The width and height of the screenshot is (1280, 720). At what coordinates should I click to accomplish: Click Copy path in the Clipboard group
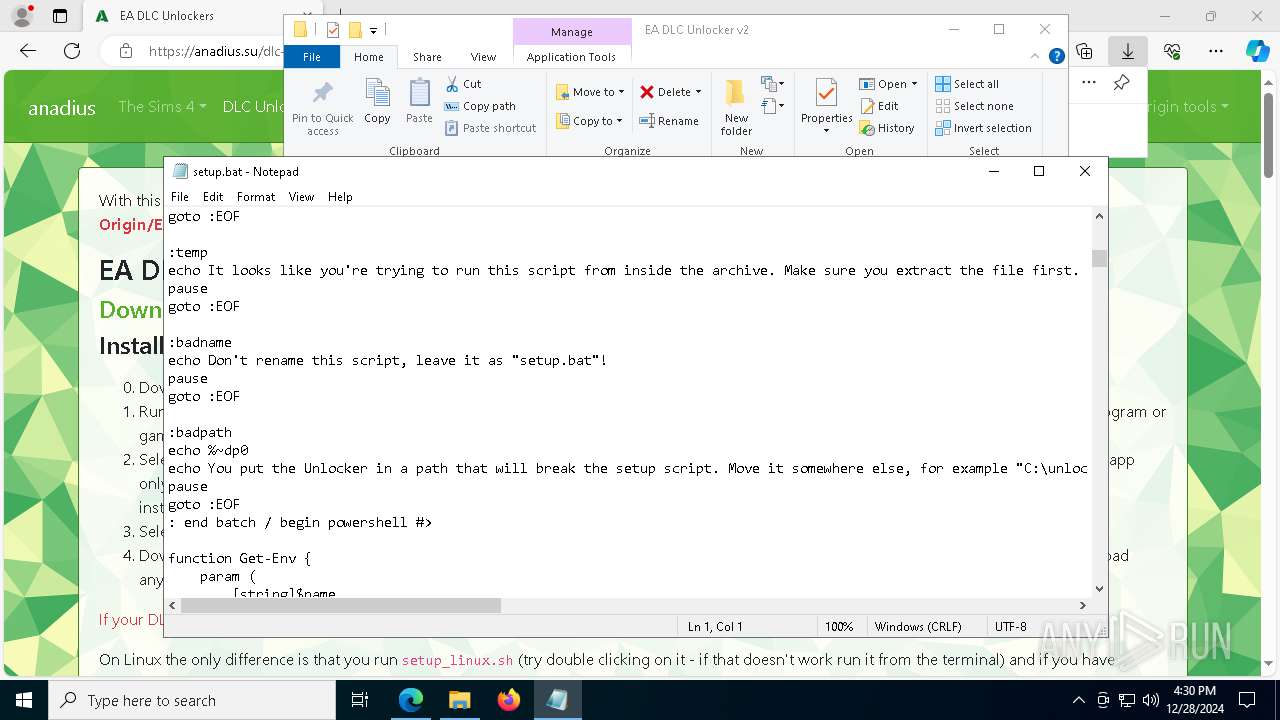pos(480,106)
